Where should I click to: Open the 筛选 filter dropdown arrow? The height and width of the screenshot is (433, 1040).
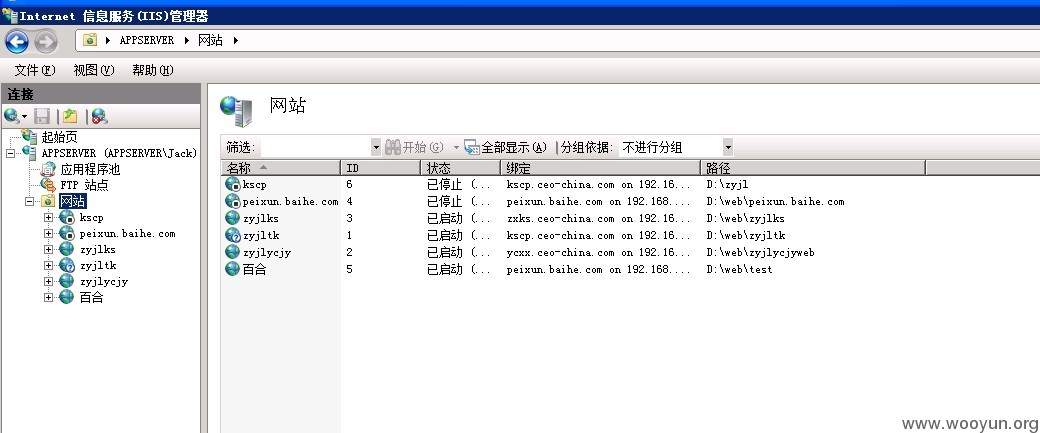(x=376, y=147)
